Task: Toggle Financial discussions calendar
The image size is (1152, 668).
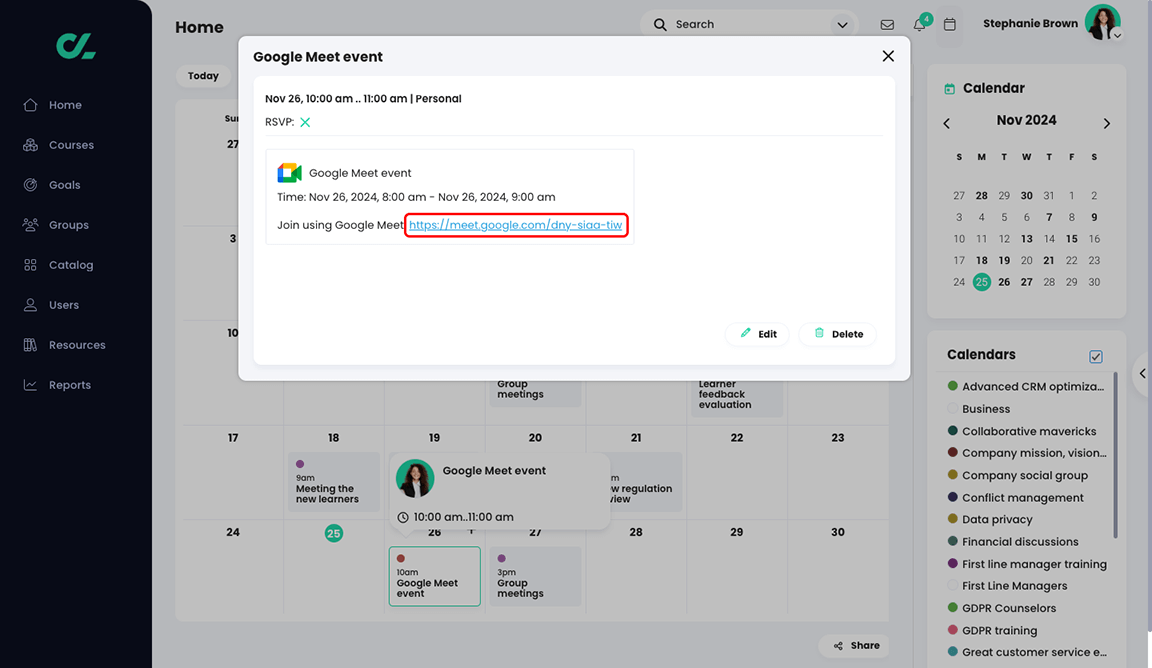Action: click(x=1013, y=542)
